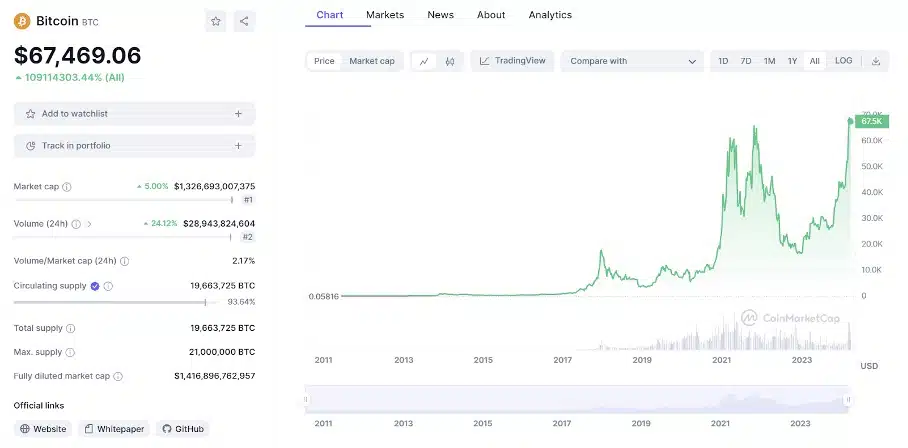Click fully diluted cap $1,416,896,762,957
Image resolution: width=908 pixels, height=448 pixels.
tap(214, 376)
